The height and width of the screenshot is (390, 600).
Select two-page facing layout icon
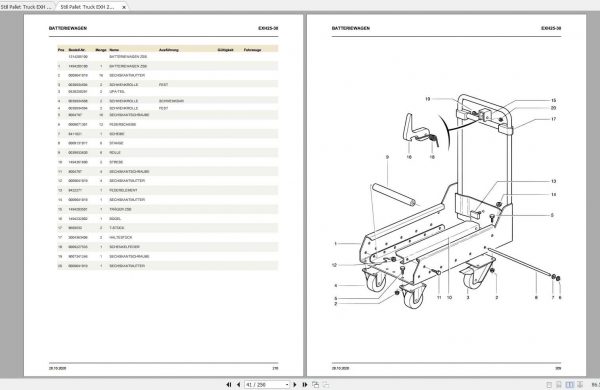569,385
